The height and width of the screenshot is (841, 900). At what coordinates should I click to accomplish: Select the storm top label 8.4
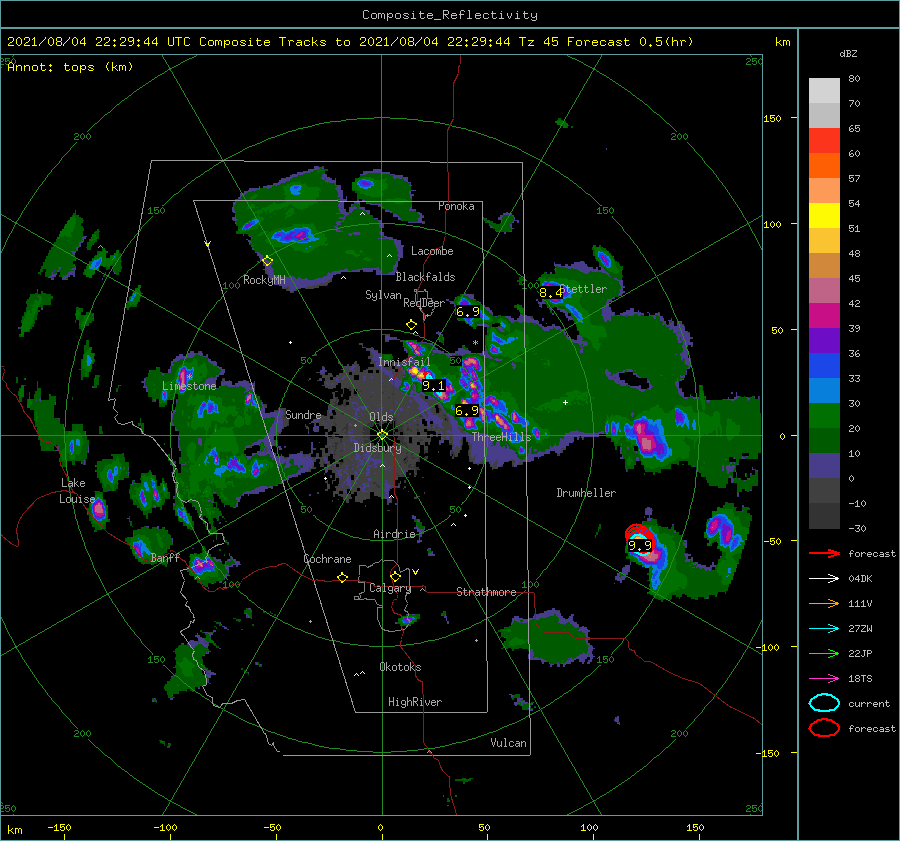tap(550, 293)
